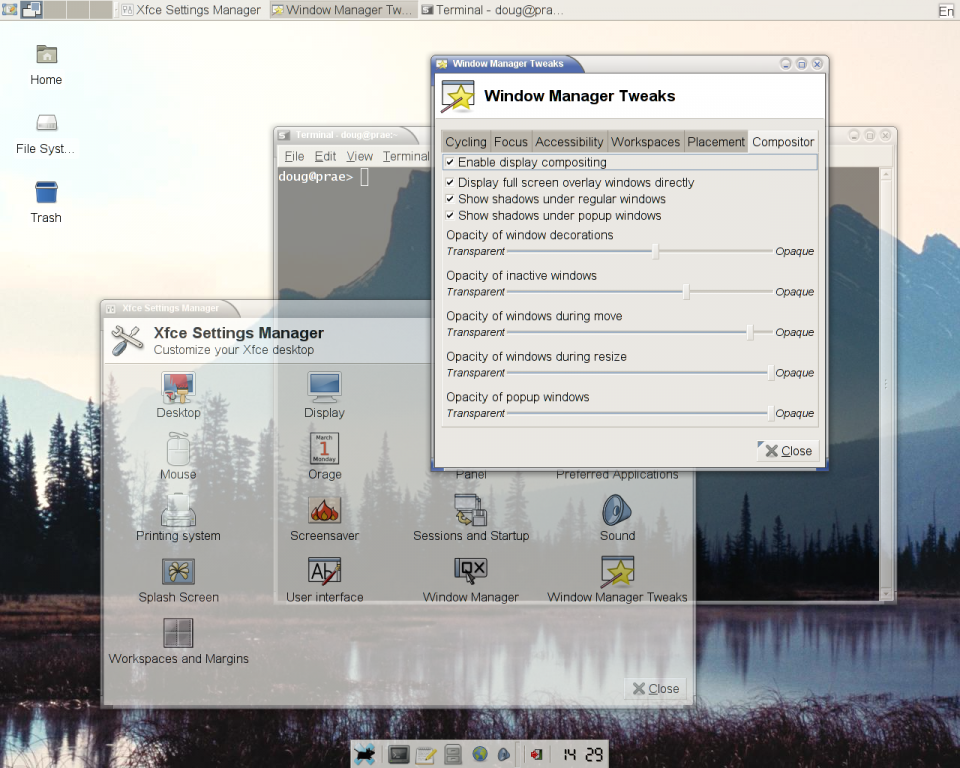Open the Xfce mouse menu on bottom panel
This screenshot has width=960, height=768.
click(365, 754)
